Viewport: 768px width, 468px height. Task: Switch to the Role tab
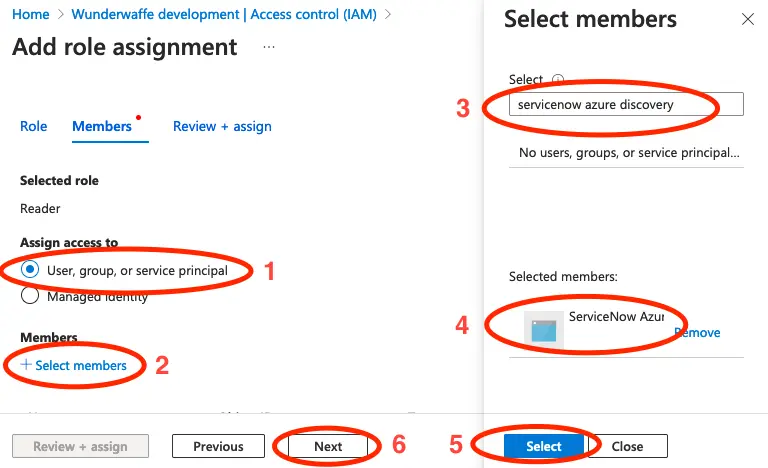click(x=34, y=126)
